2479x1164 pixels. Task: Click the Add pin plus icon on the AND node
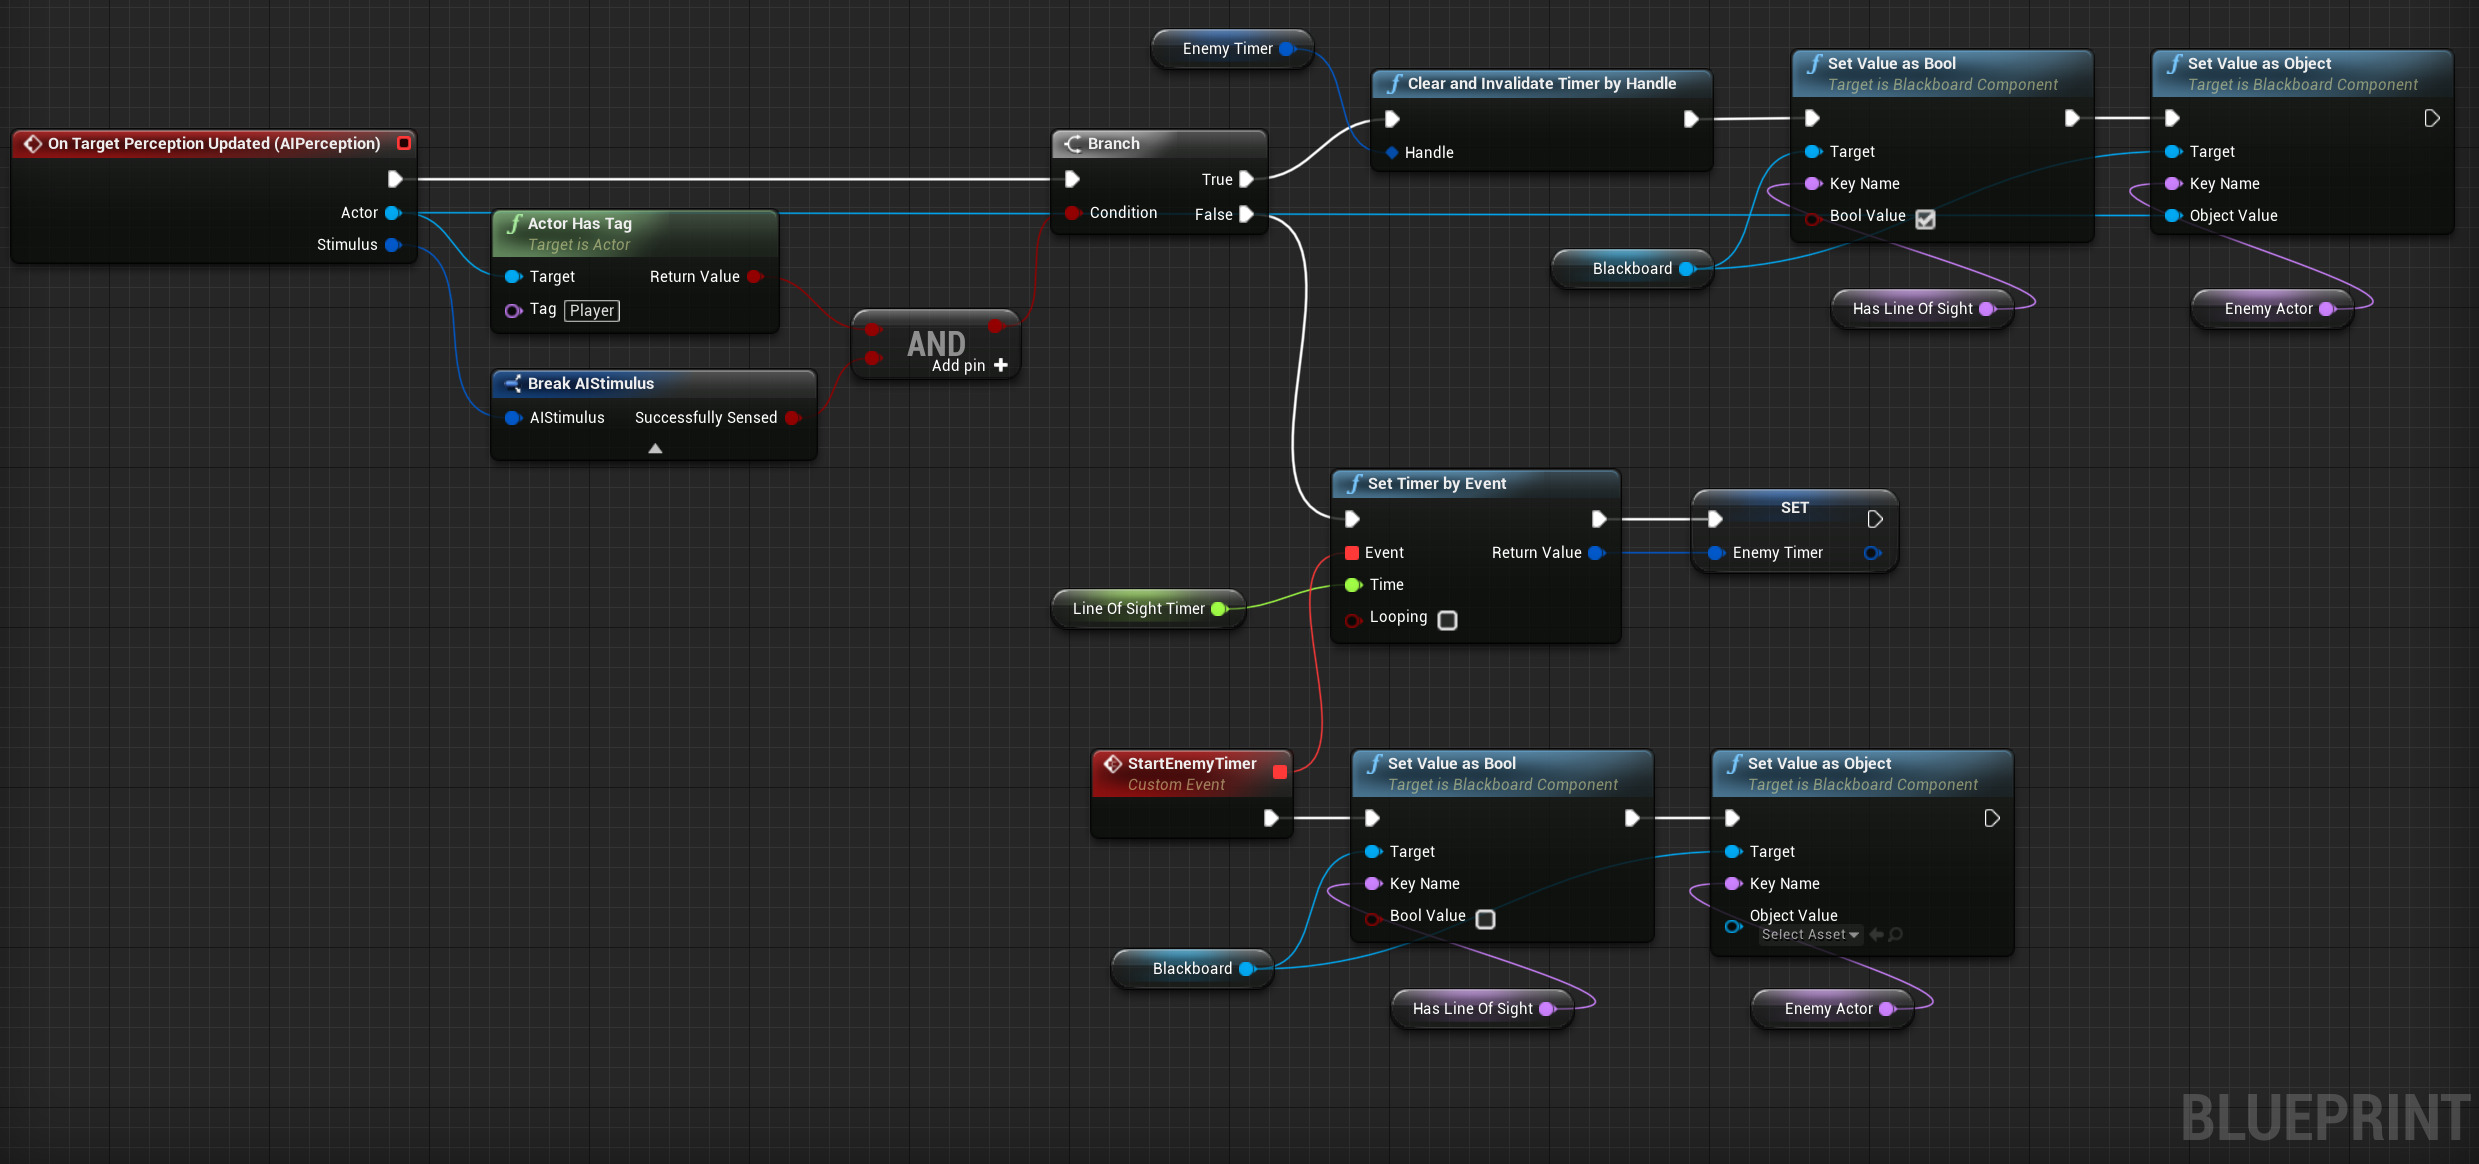click(1001, 365)
